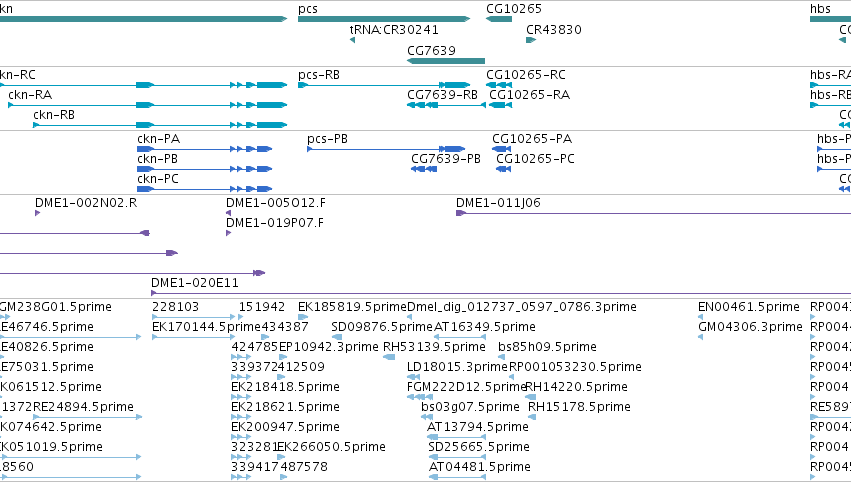Click the ckn-PA protein label
The width and height of the screenshot is (851, 482).
tap(158, 139)
